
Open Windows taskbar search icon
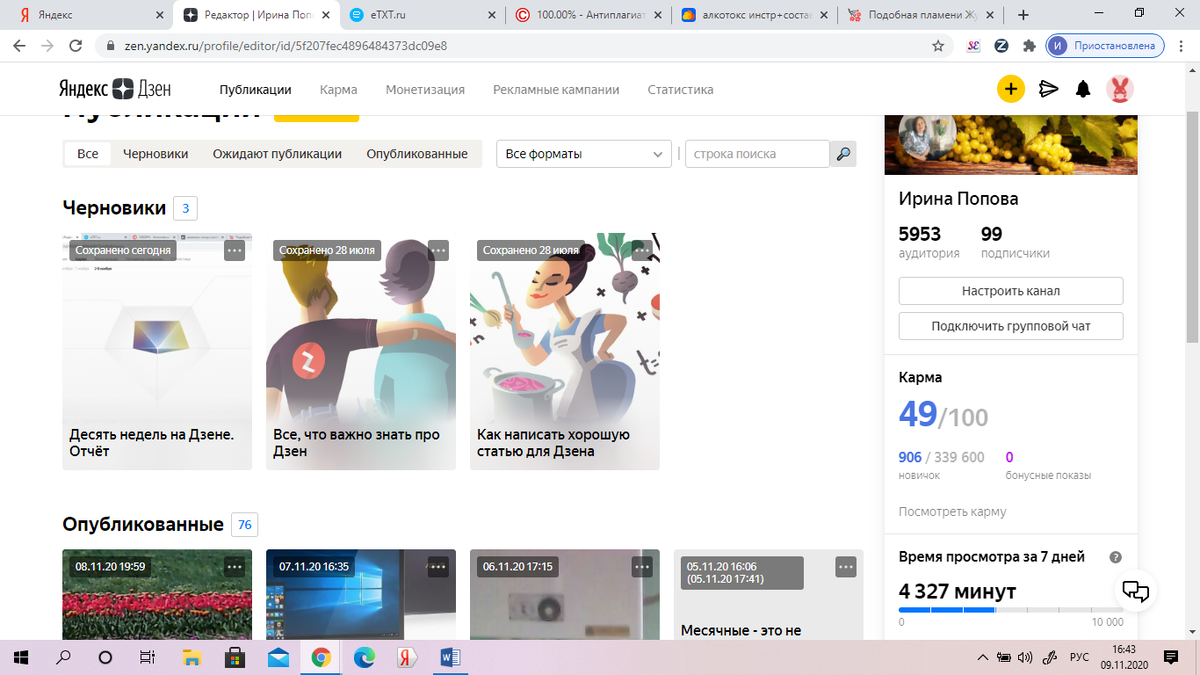[x=63, y=657]
